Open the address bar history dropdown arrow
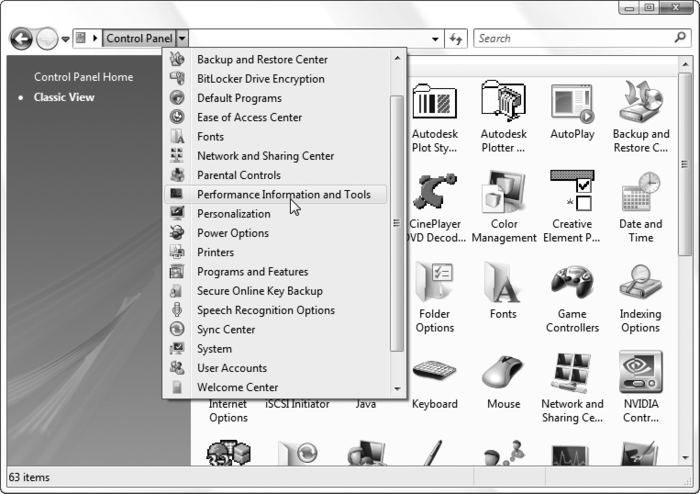Image resolution: width=700 pixels, height=494 pixels. coord(435,39)
